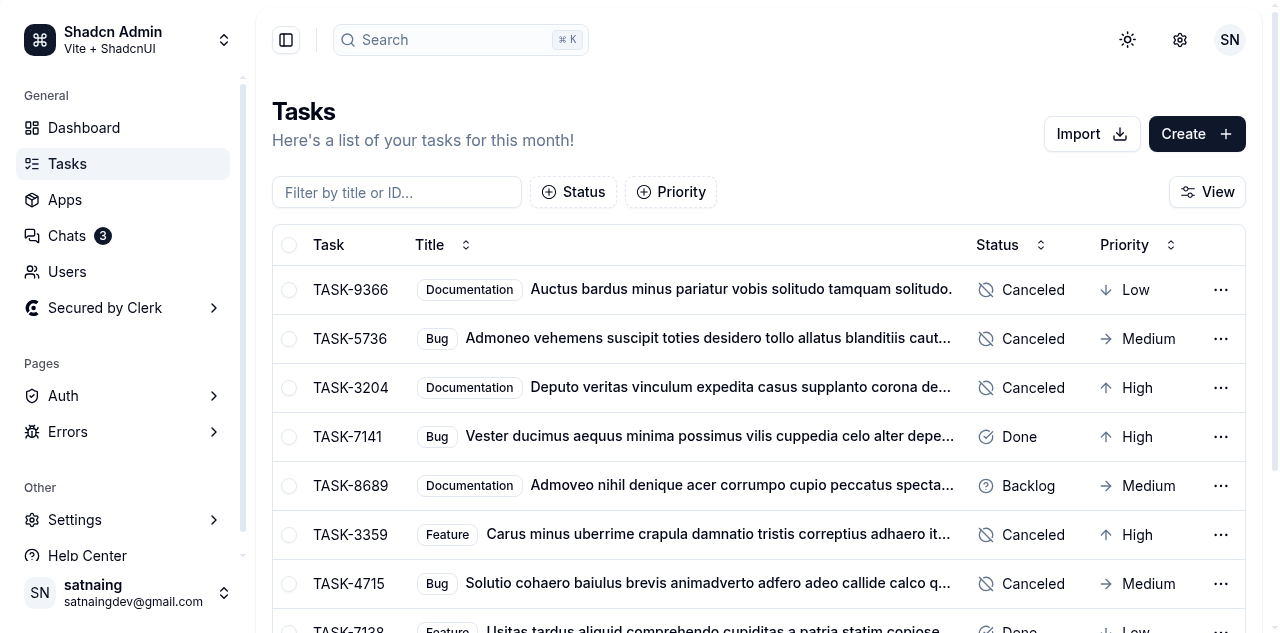Open the View column options
Image resolution: width=1280 pixels, height=633 pixels.
[x=1207, y=192]
